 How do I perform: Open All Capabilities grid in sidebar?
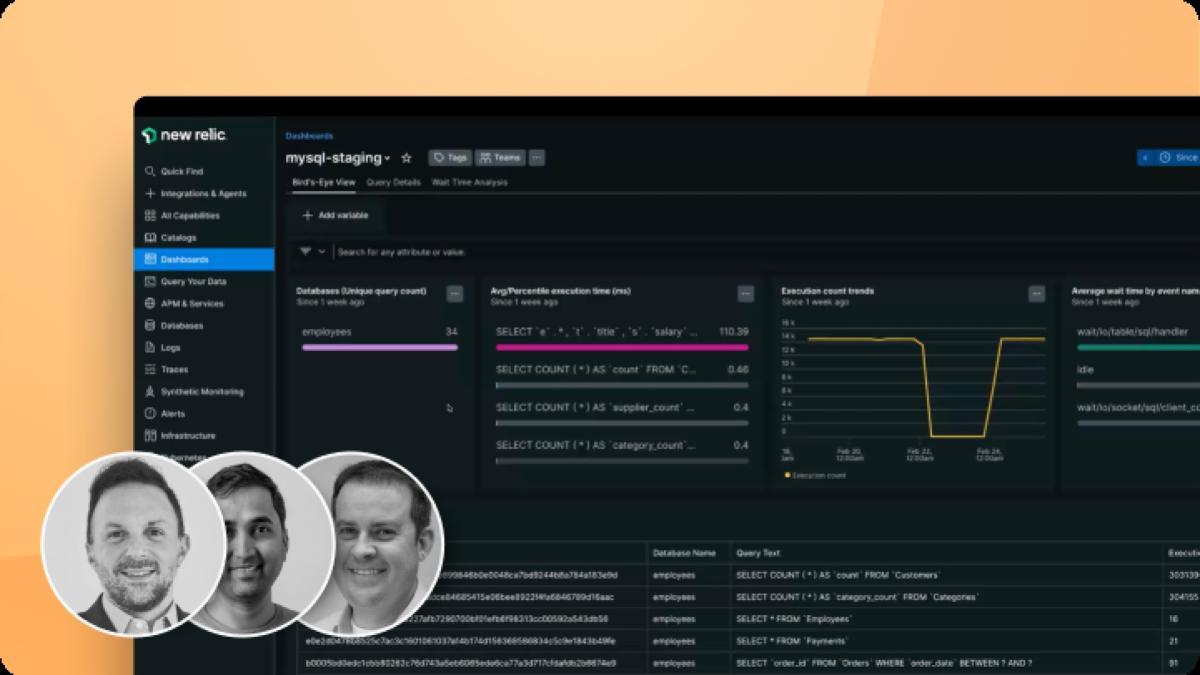pos(189,215)
